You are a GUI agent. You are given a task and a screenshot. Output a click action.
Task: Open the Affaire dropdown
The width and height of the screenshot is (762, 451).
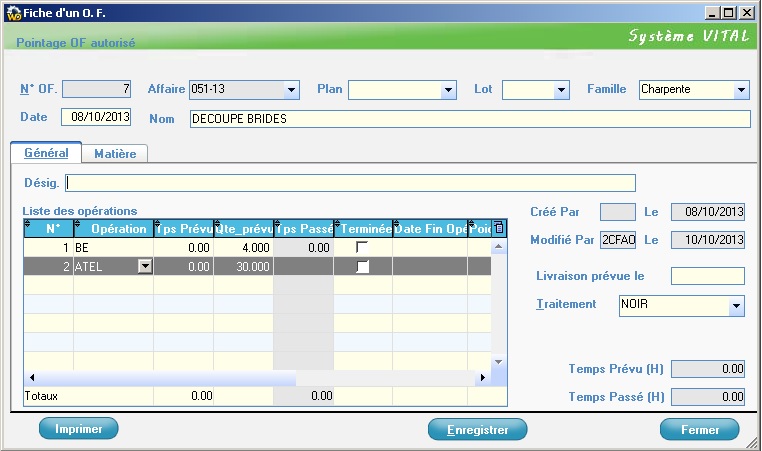coord(291,91)
